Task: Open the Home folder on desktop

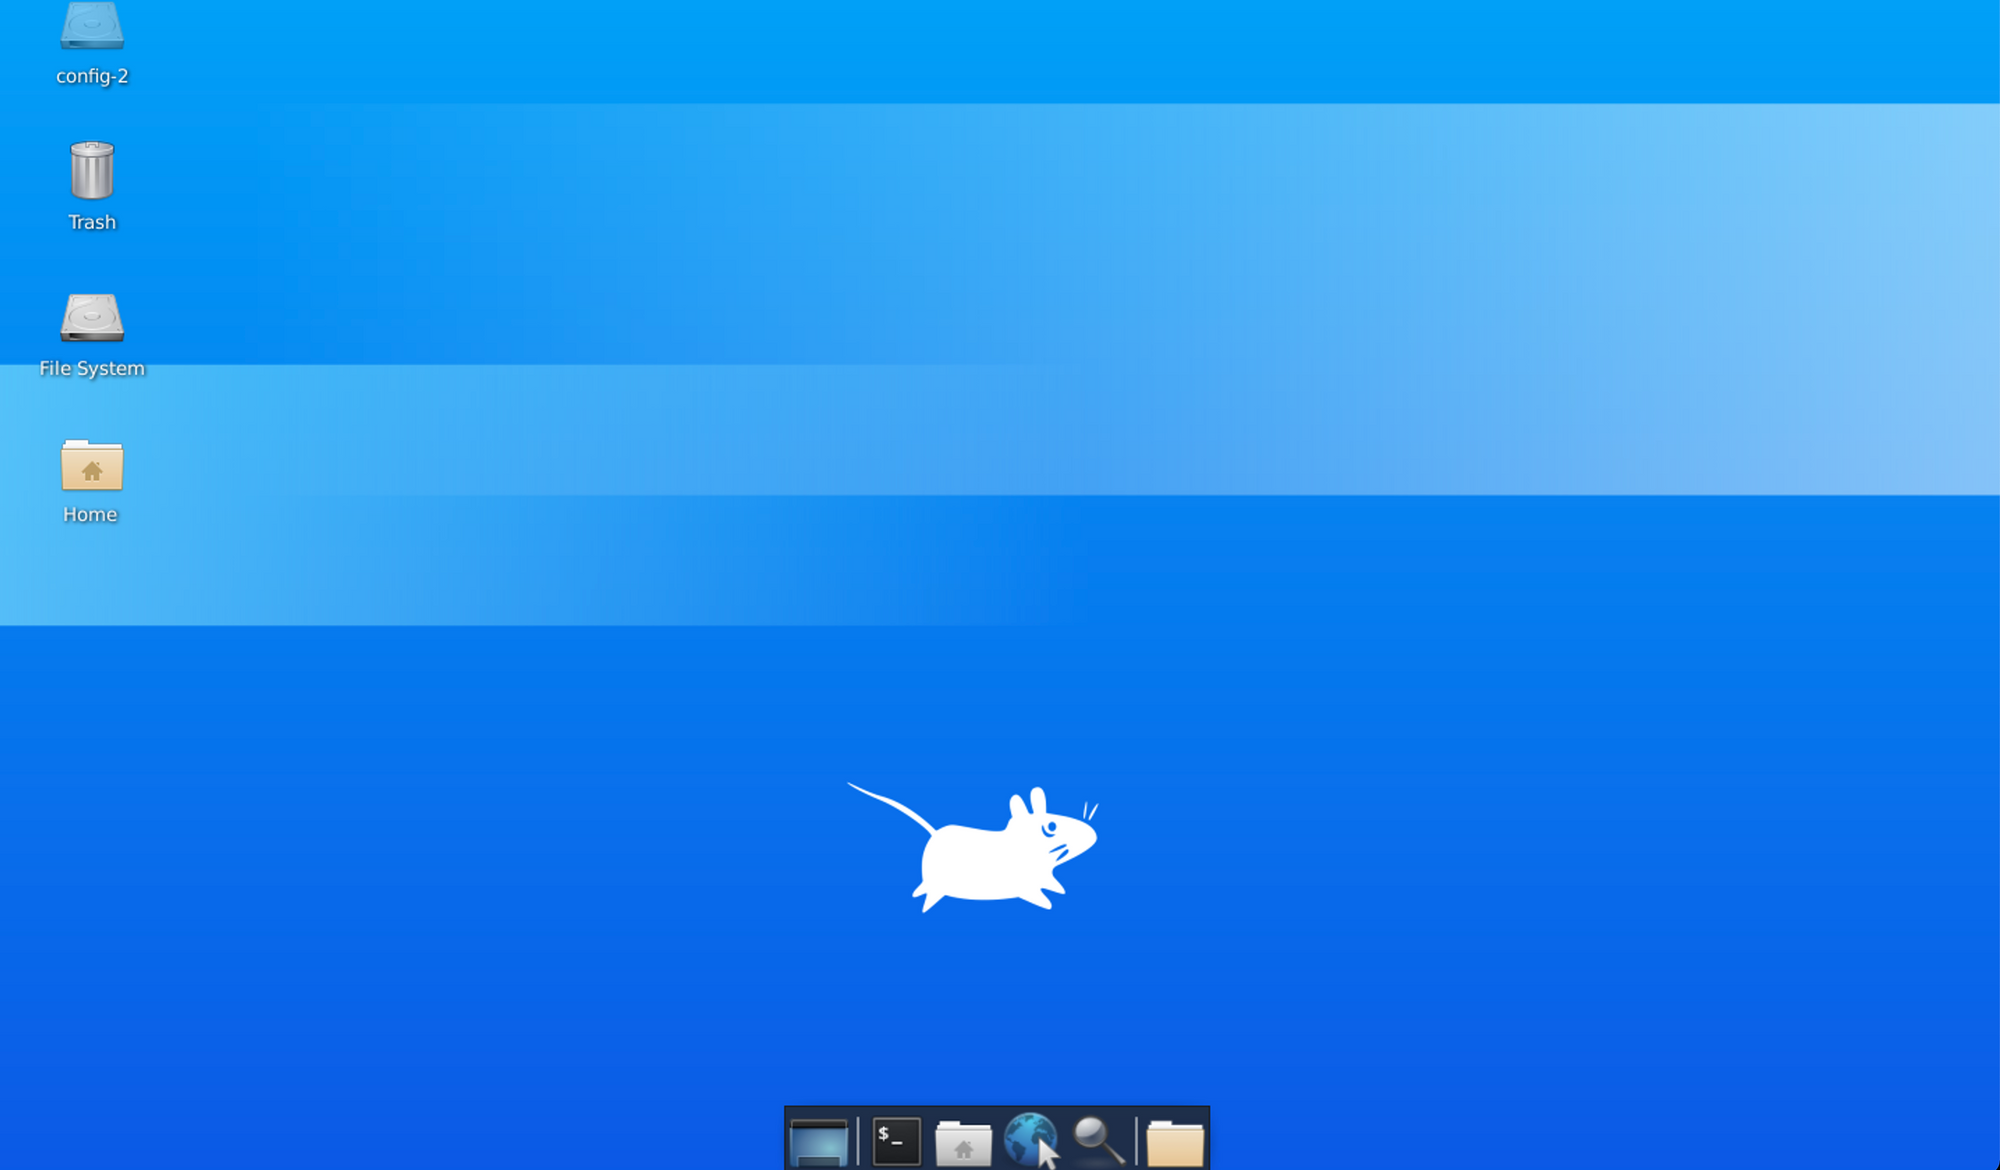Action: point(89,467)
